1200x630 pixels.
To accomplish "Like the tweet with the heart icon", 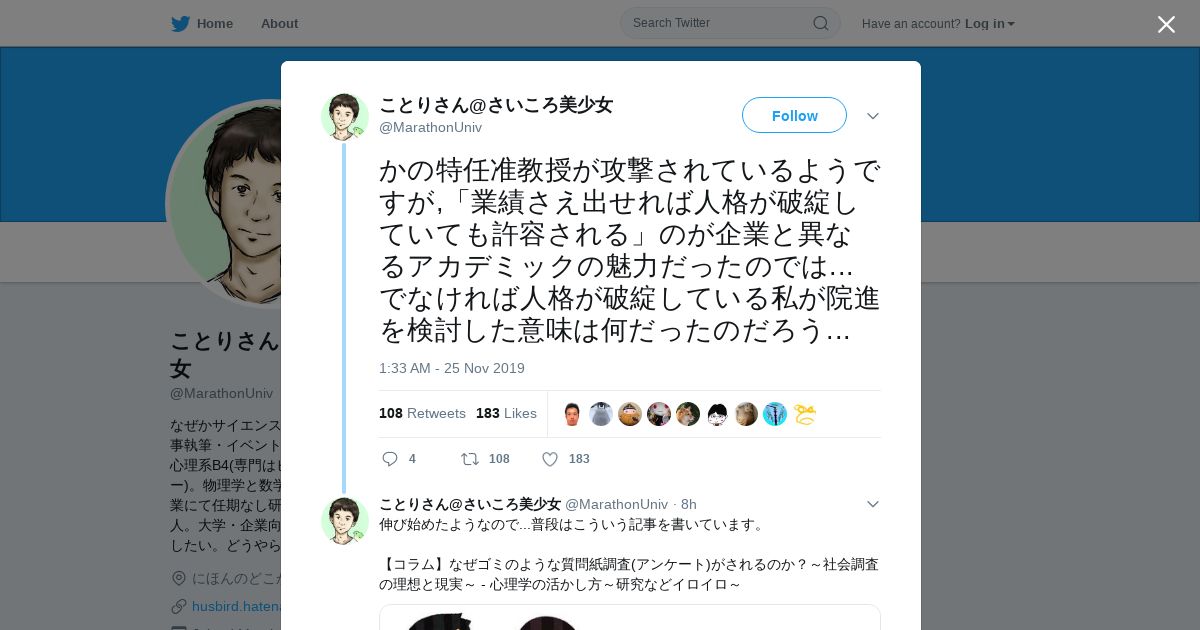I will (550, 459).
